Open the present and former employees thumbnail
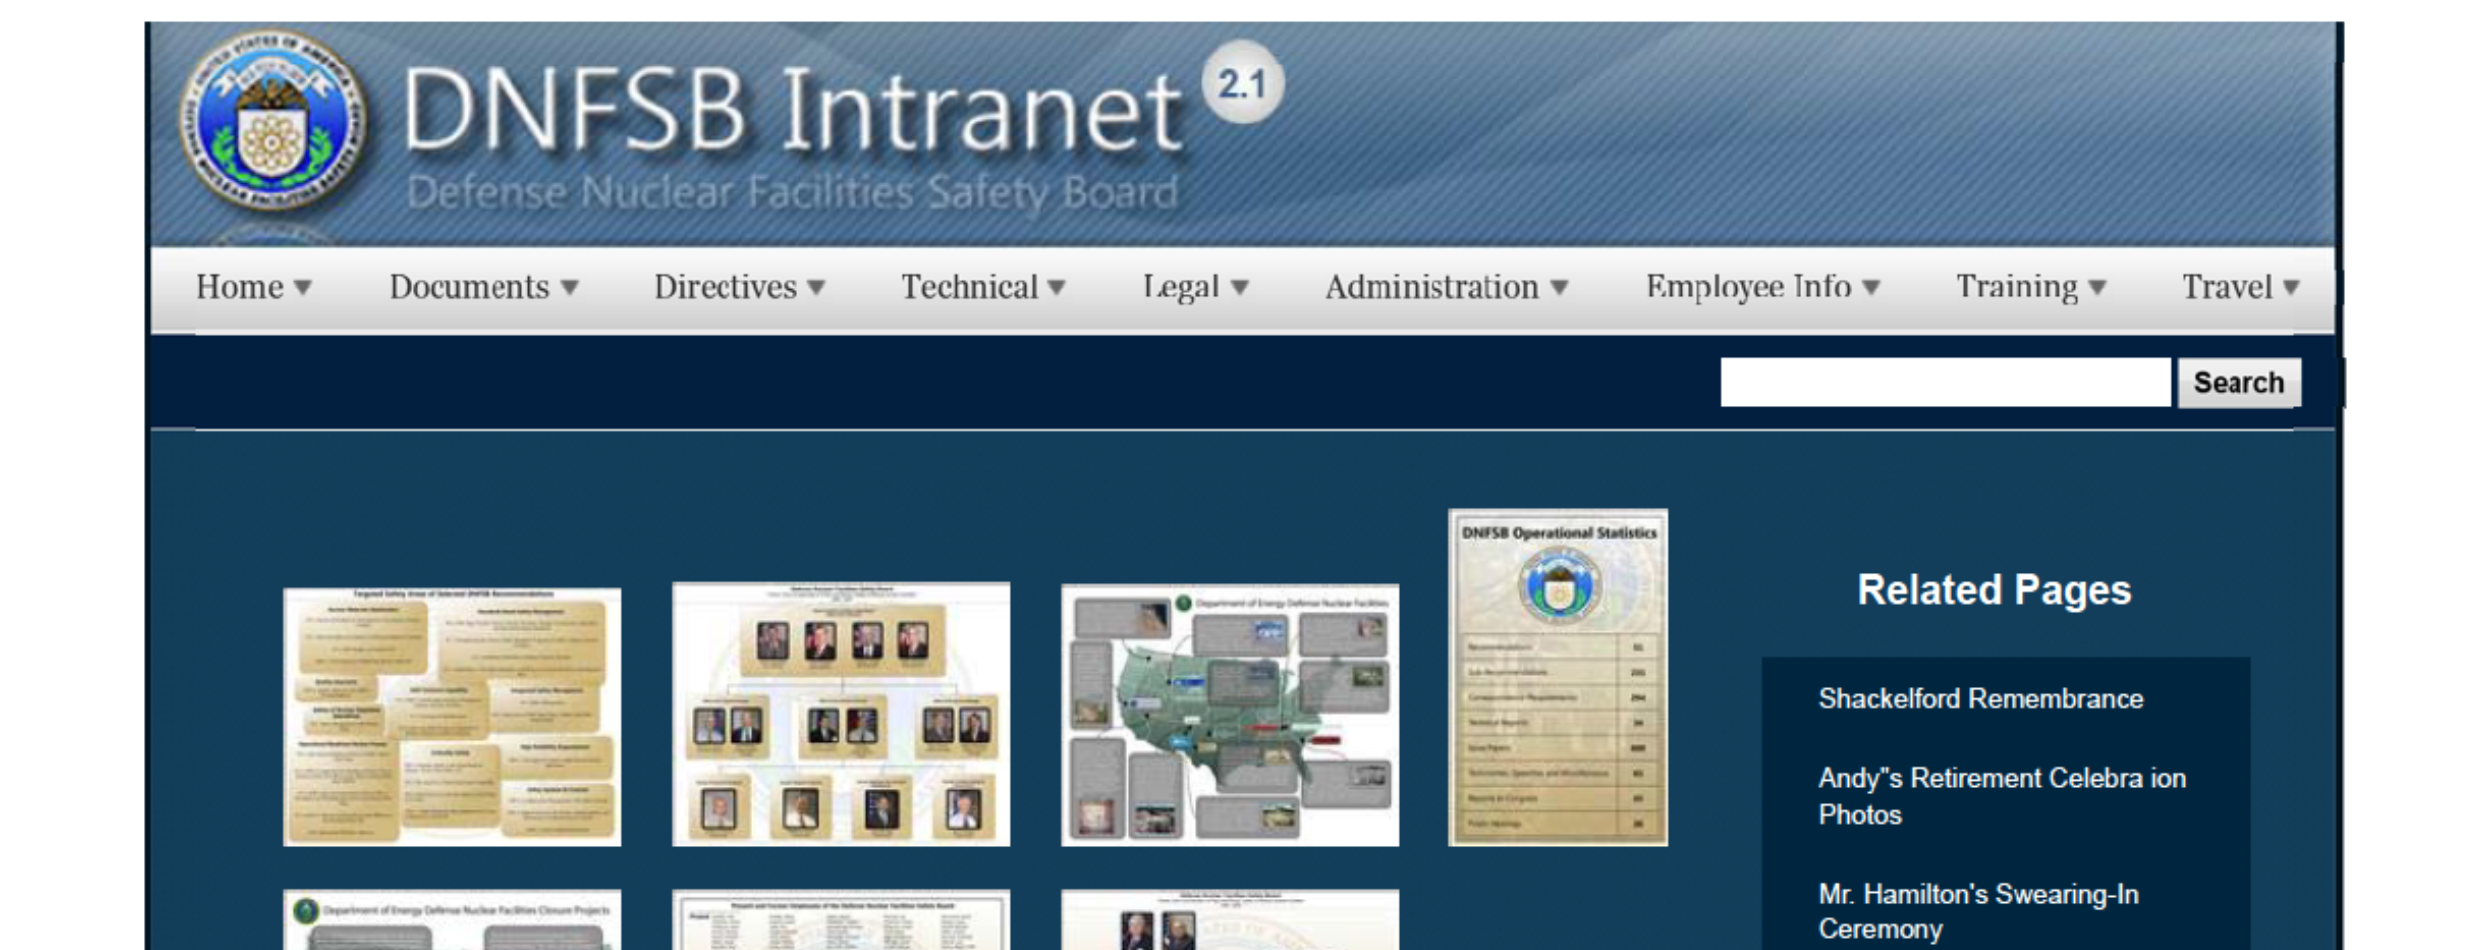 [x=841, y=920]
